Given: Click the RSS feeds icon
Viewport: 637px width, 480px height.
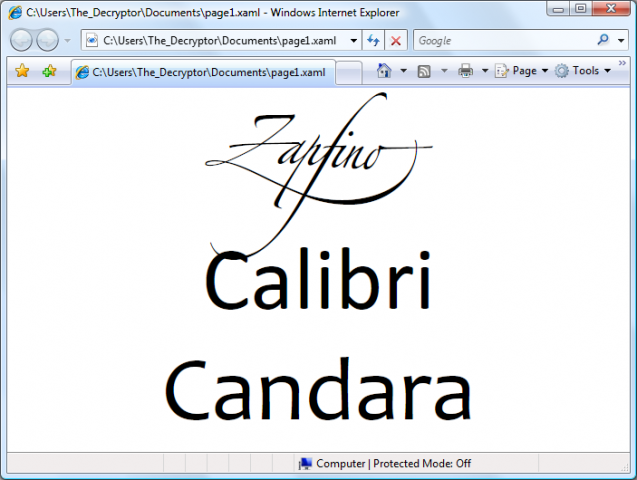Looking at the screenshot, I should (x=424, y=71).
